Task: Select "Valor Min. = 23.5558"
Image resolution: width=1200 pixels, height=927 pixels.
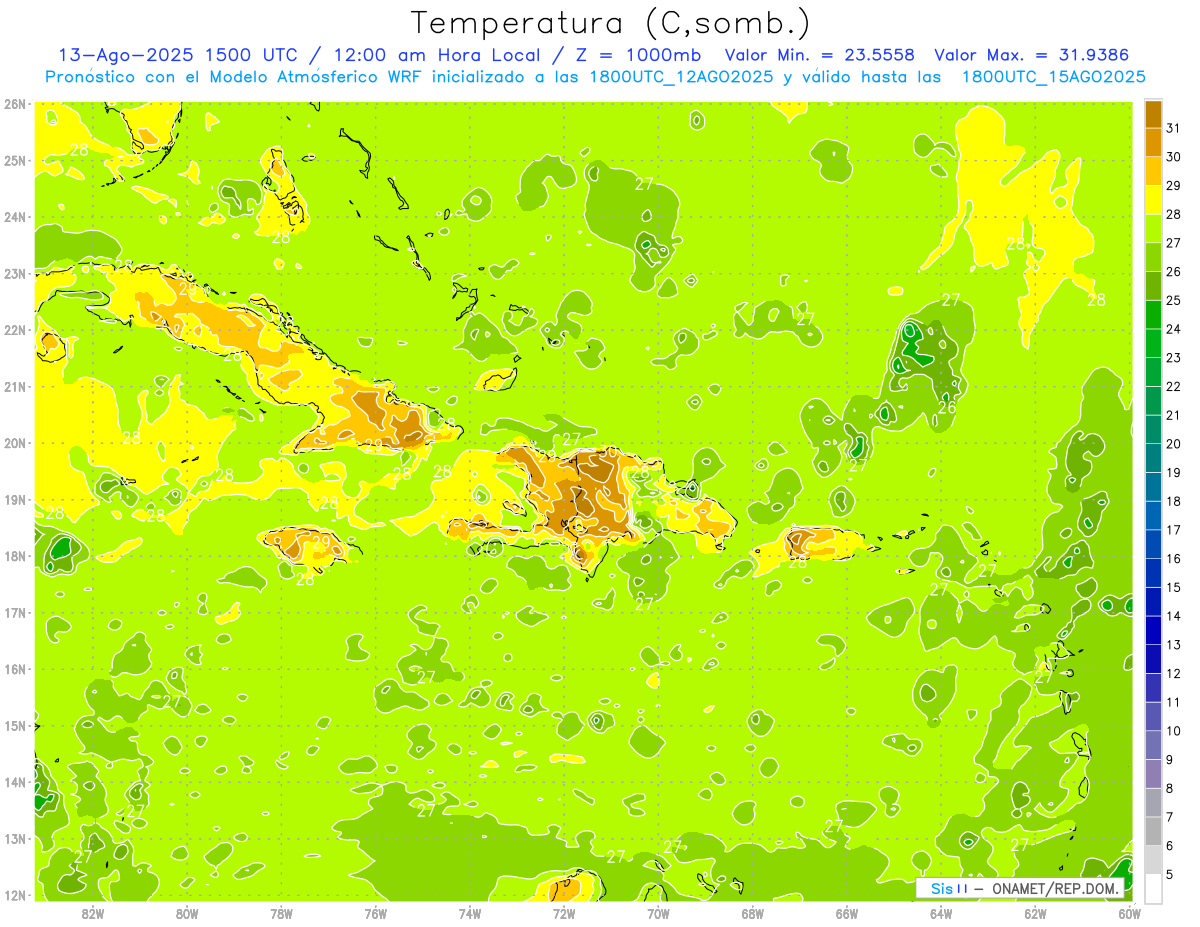Action: pos(819,55)
